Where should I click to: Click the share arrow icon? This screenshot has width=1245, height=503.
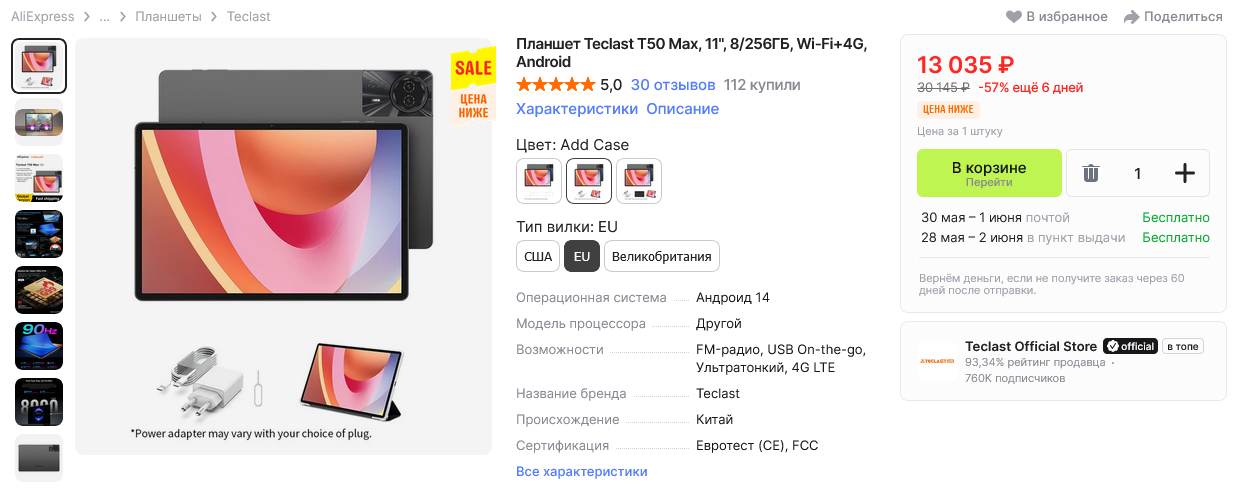tap(1132, 17)
